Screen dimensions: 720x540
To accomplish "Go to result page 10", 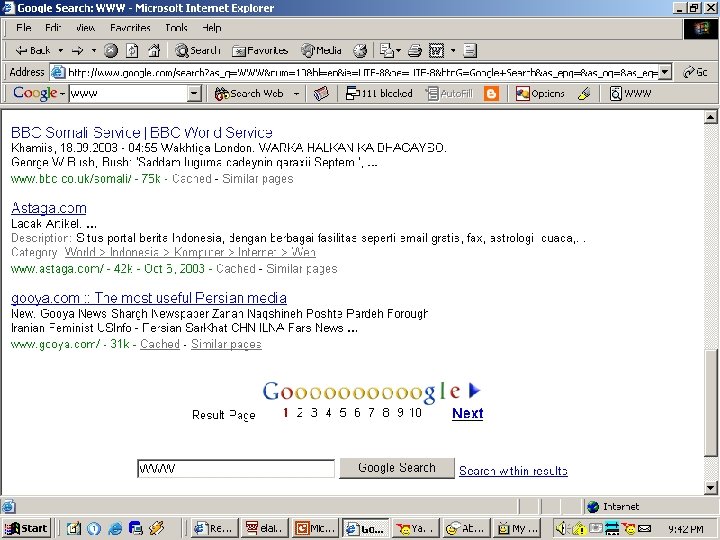I will (416, 413).
